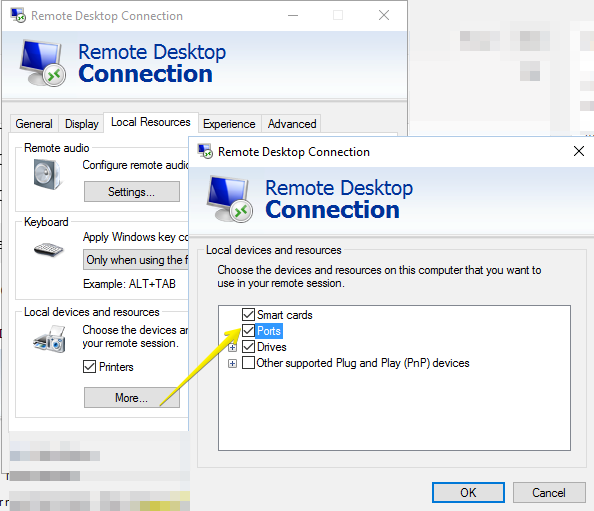
Task: Close the front Remote Desktop Connection dialog
Action: [x=578, y=151]
